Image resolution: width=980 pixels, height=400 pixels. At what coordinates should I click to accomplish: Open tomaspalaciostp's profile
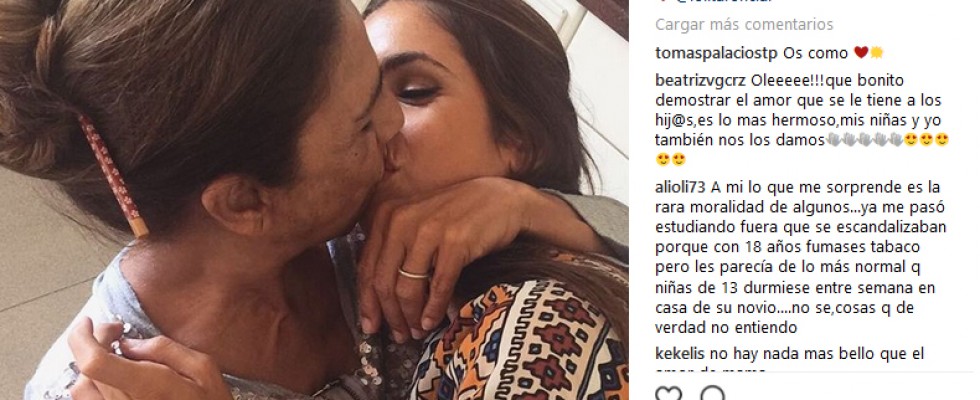(716, 53)
